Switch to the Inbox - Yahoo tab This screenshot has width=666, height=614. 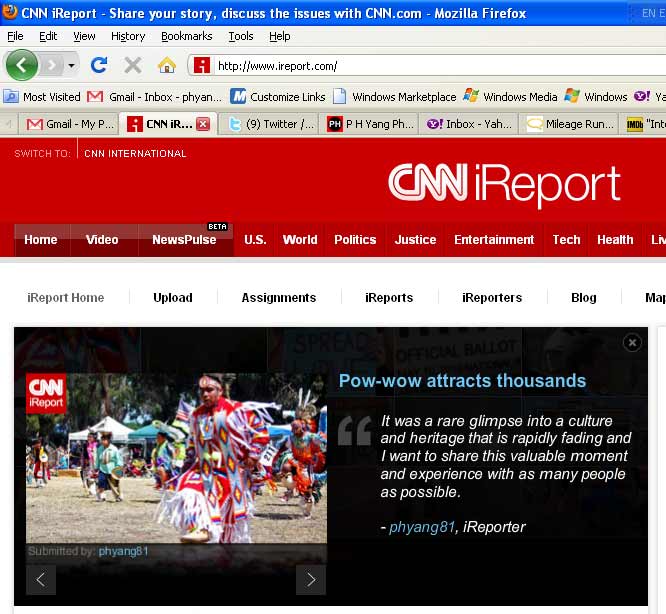tap(469, 124)
